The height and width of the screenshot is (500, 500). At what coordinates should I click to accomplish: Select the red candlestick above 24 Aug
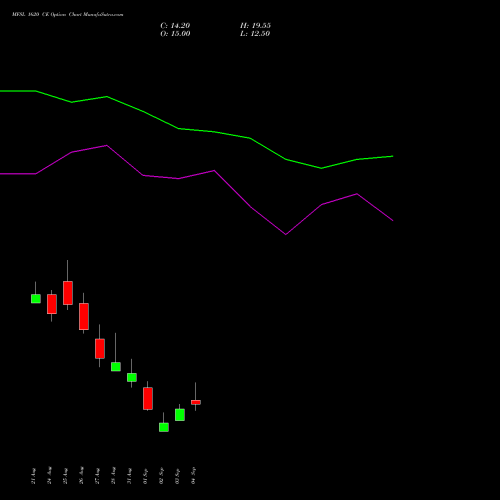click(52, 304)
